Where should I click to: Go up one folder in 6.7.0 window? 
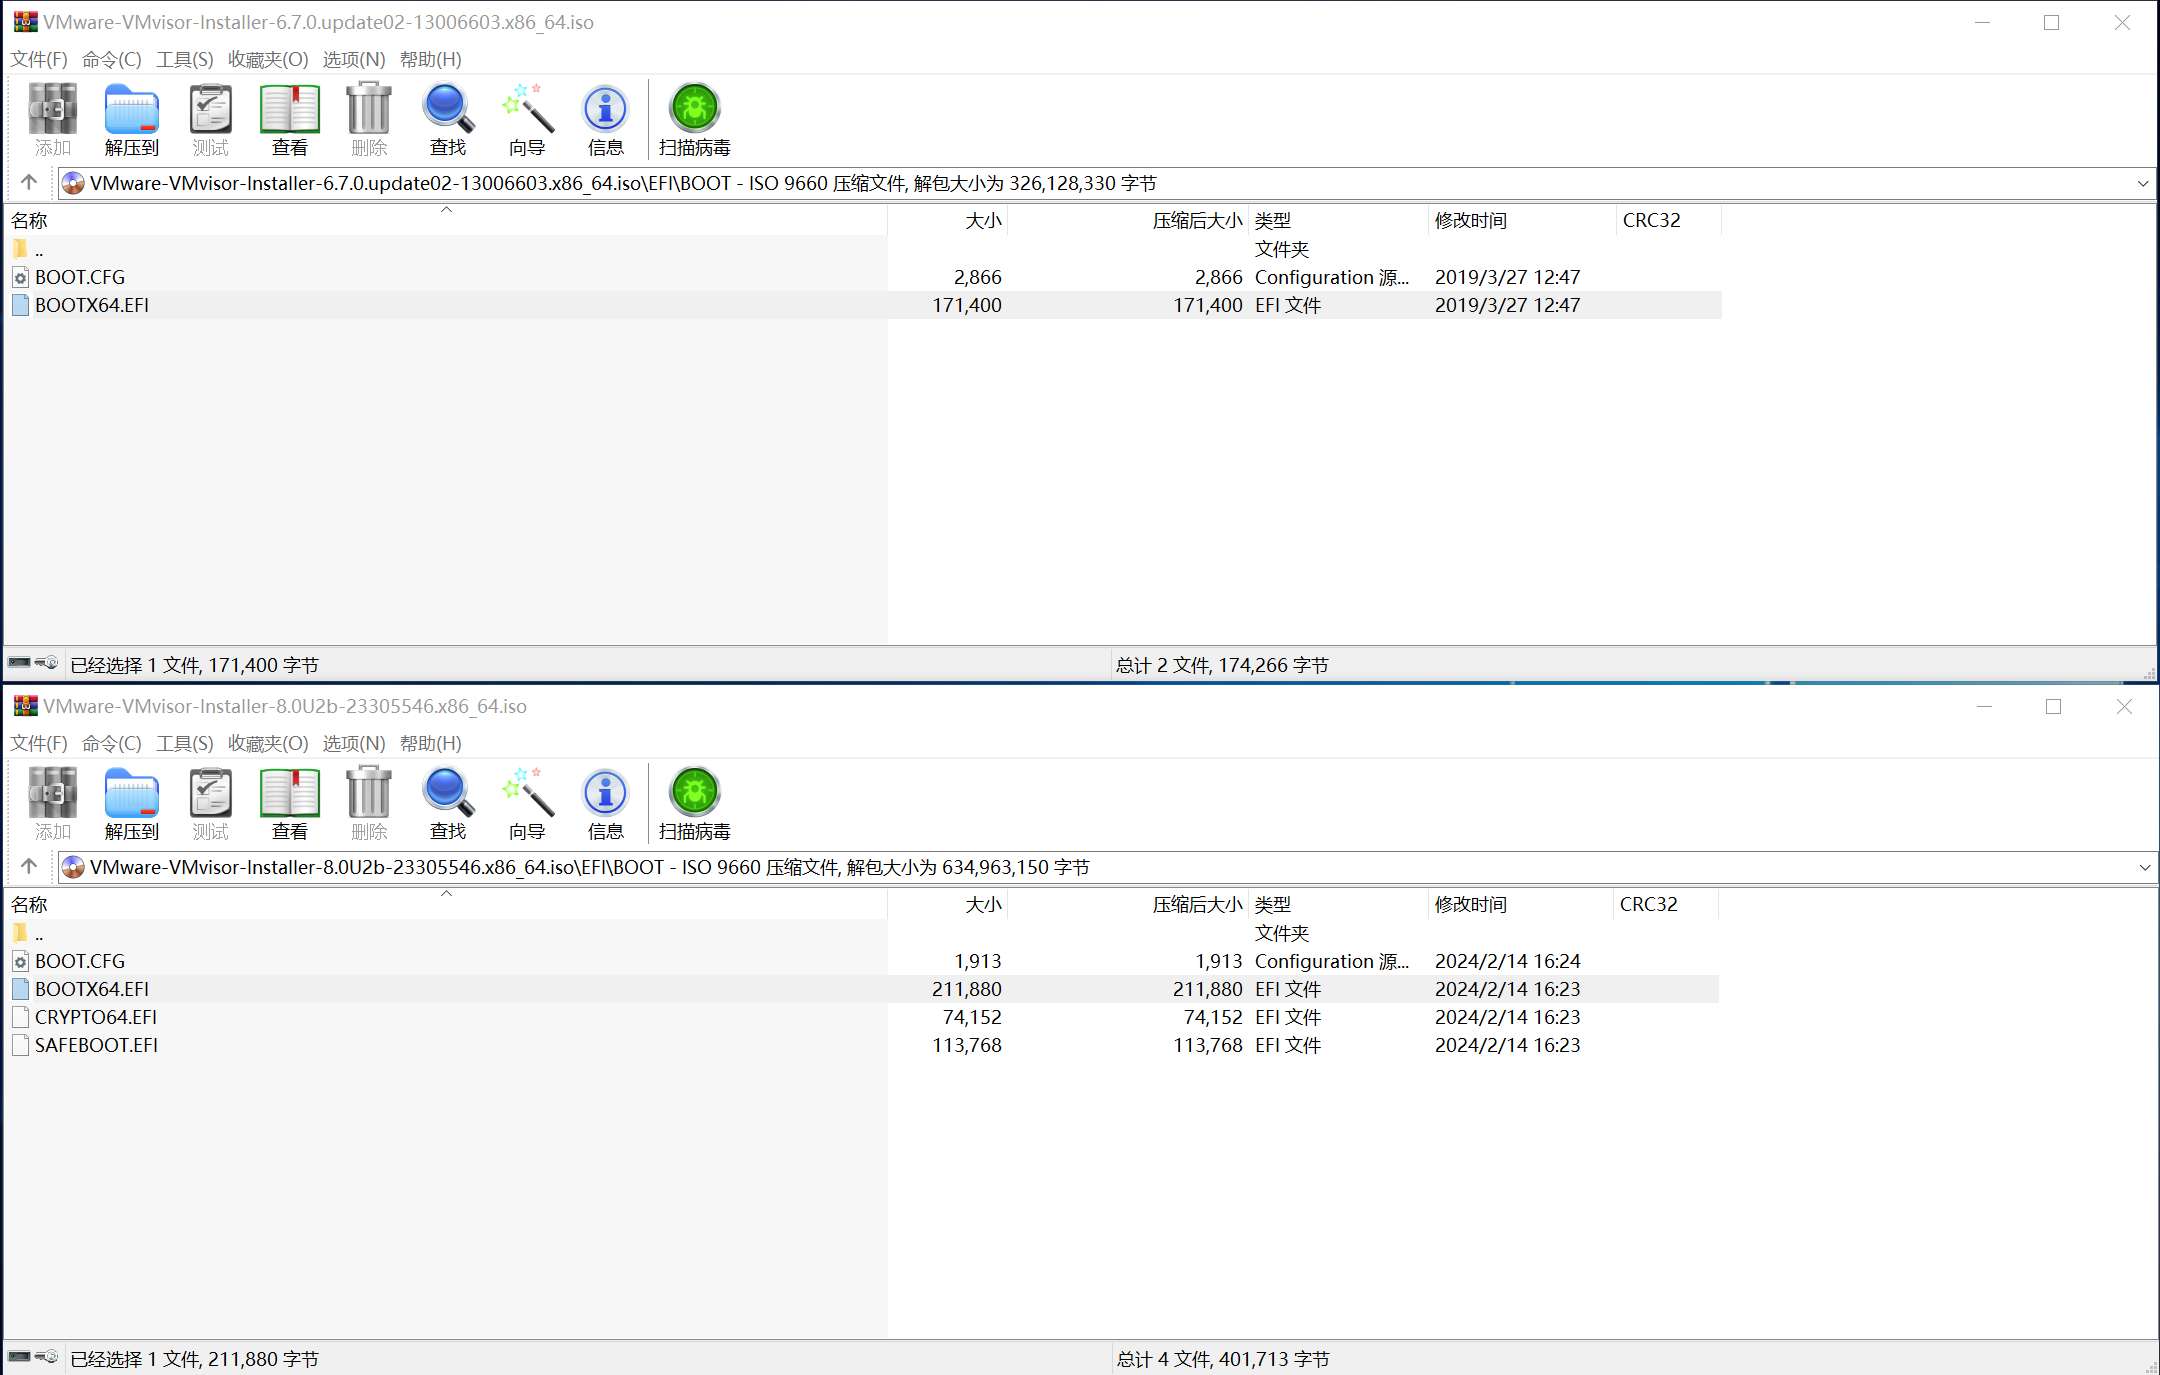coord(29,182)
